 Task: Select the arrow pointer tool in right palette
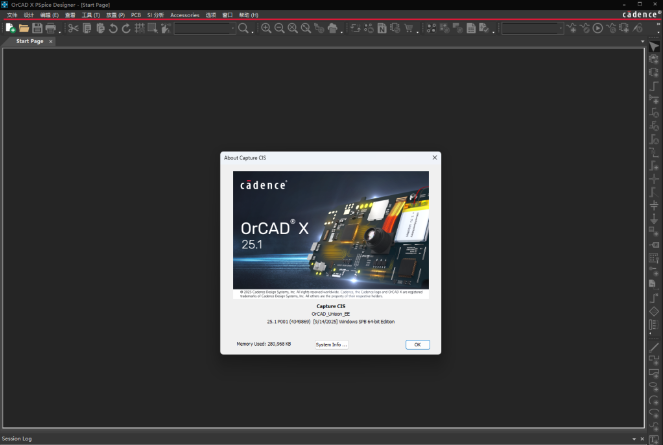tap(654, 46)
